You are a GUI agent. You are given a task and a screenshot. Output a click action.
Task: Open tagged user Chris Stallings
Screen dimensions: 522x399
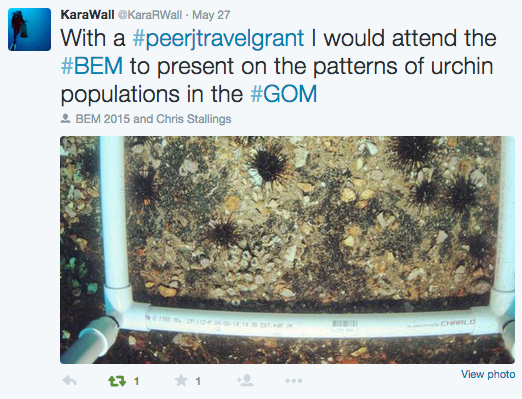point(194,119)
